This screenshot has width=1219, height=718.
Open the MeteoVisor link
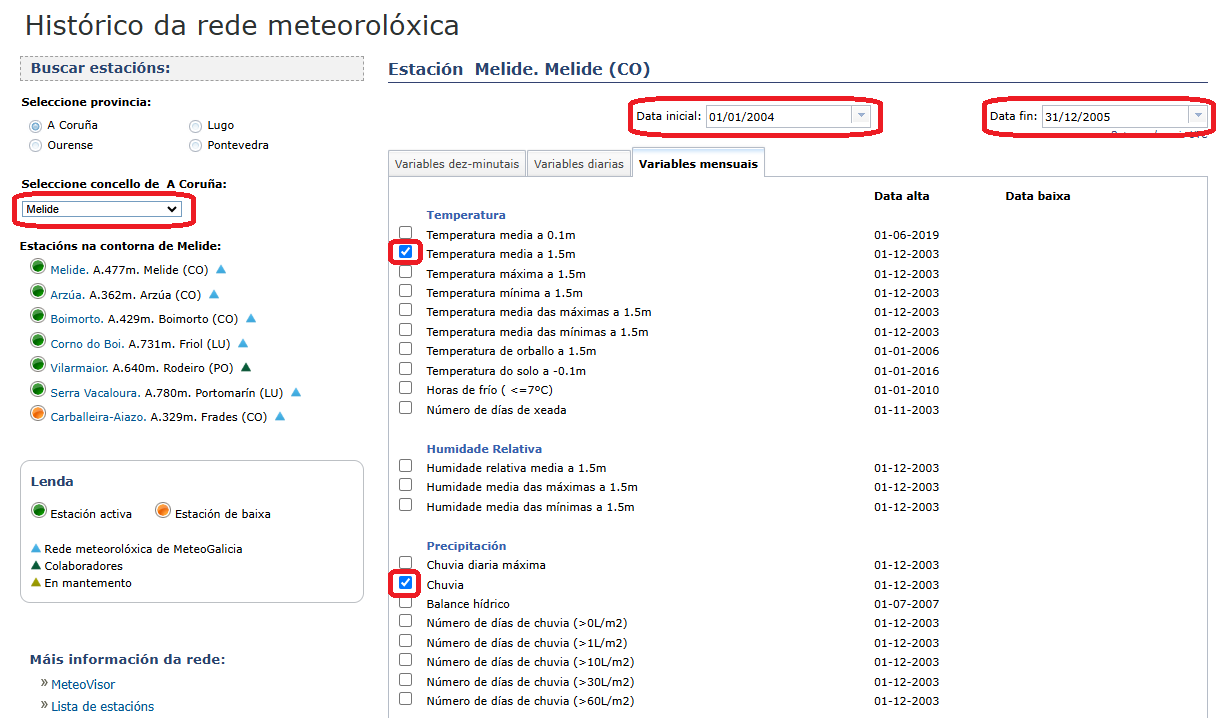[x=83, y=685]
